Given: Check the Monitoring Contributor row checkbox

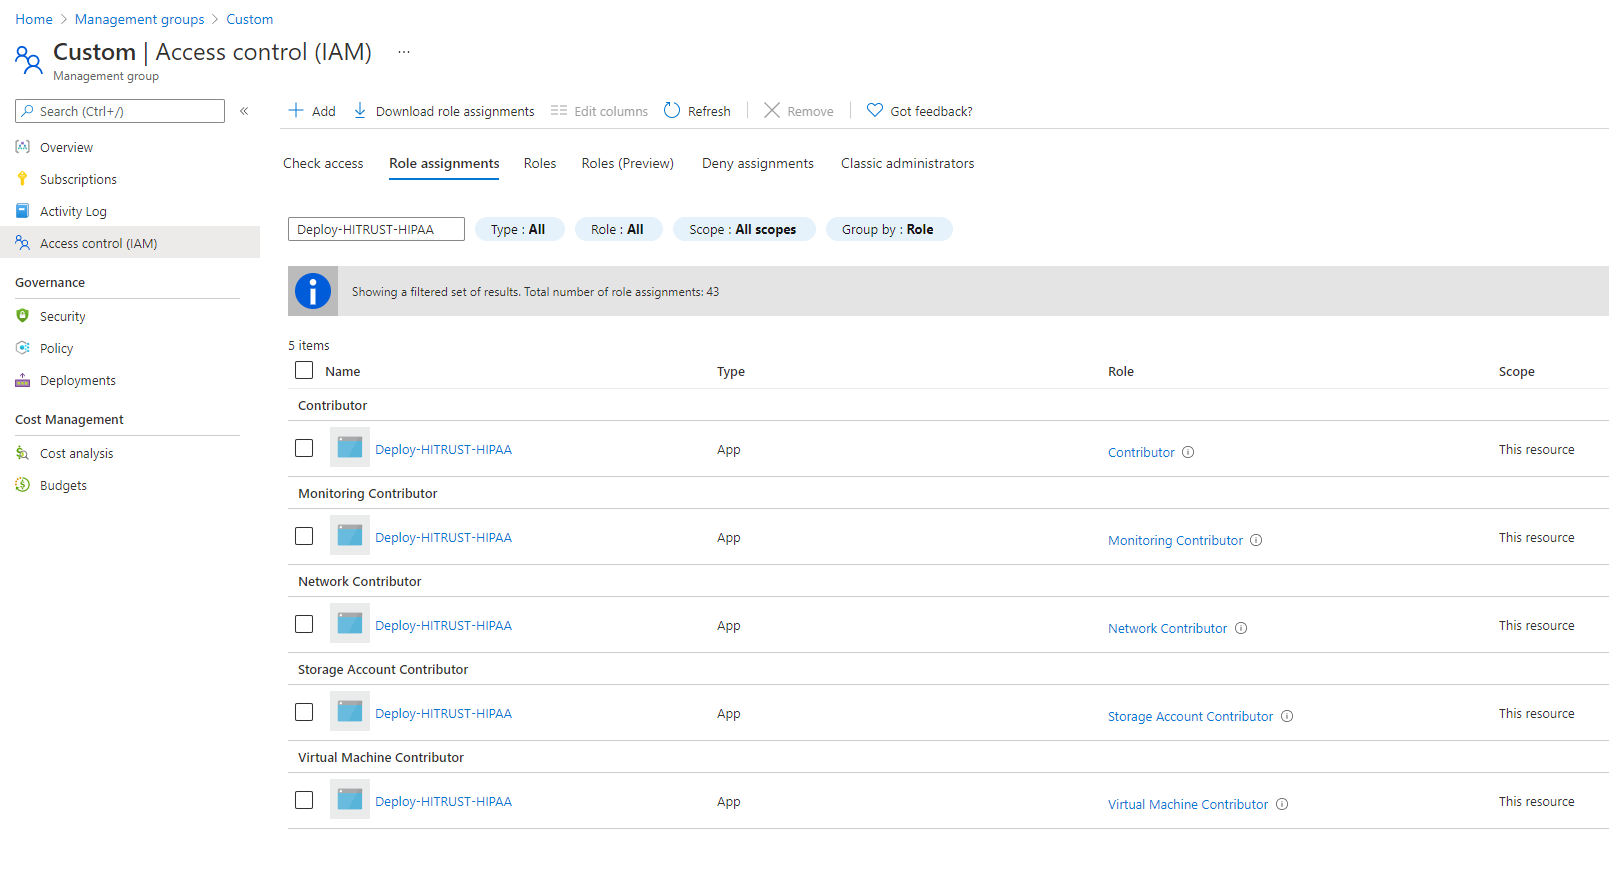Looking at the screenshot, I should 304,536.
